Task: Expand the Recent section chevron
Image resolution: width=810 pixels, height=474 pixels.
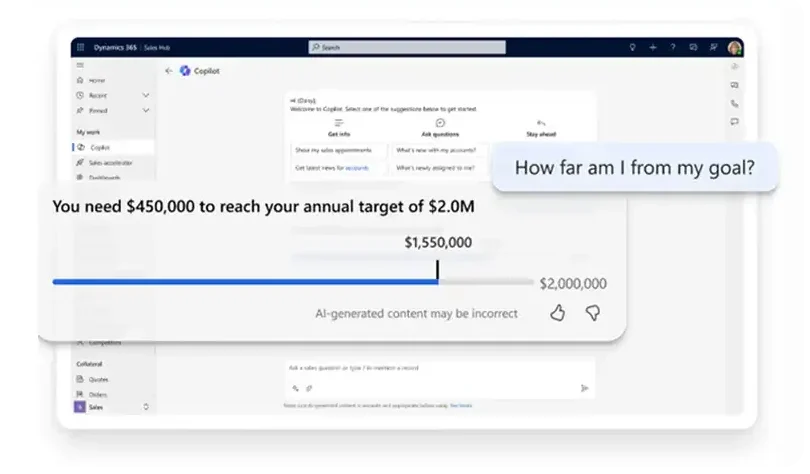Action: (146, 96)
